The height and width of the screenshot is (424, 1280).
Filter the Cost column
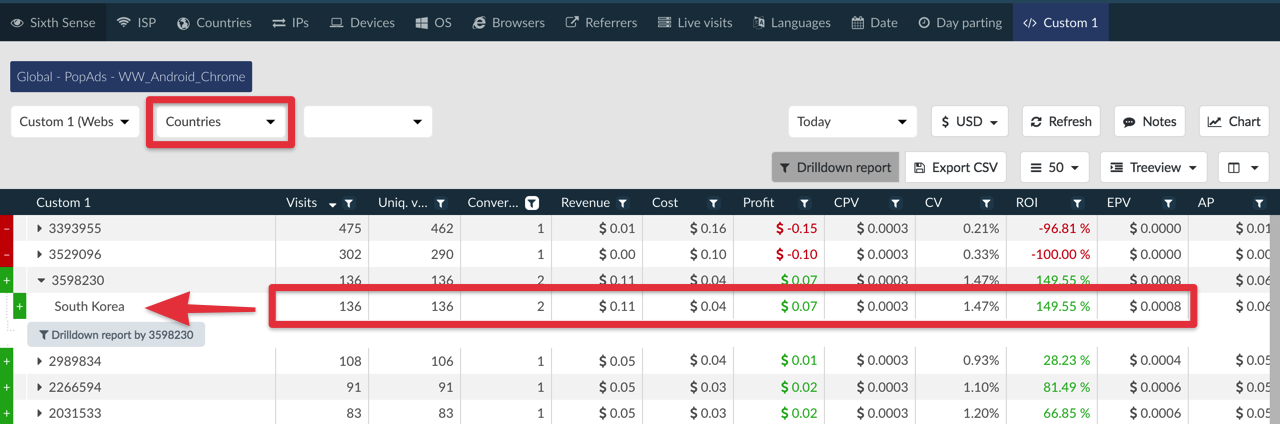click(x=713, y=203)
